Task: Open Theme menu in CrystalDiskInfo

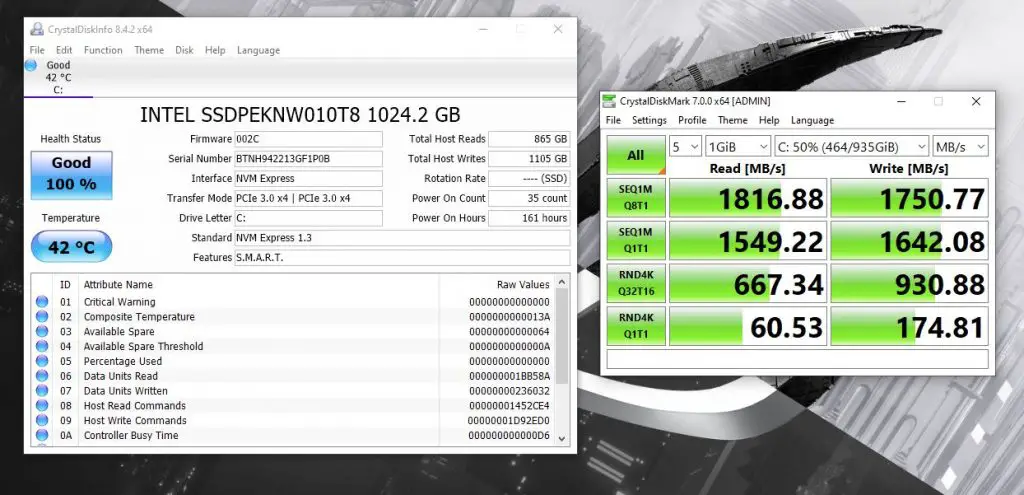Action: coord(149,50)
